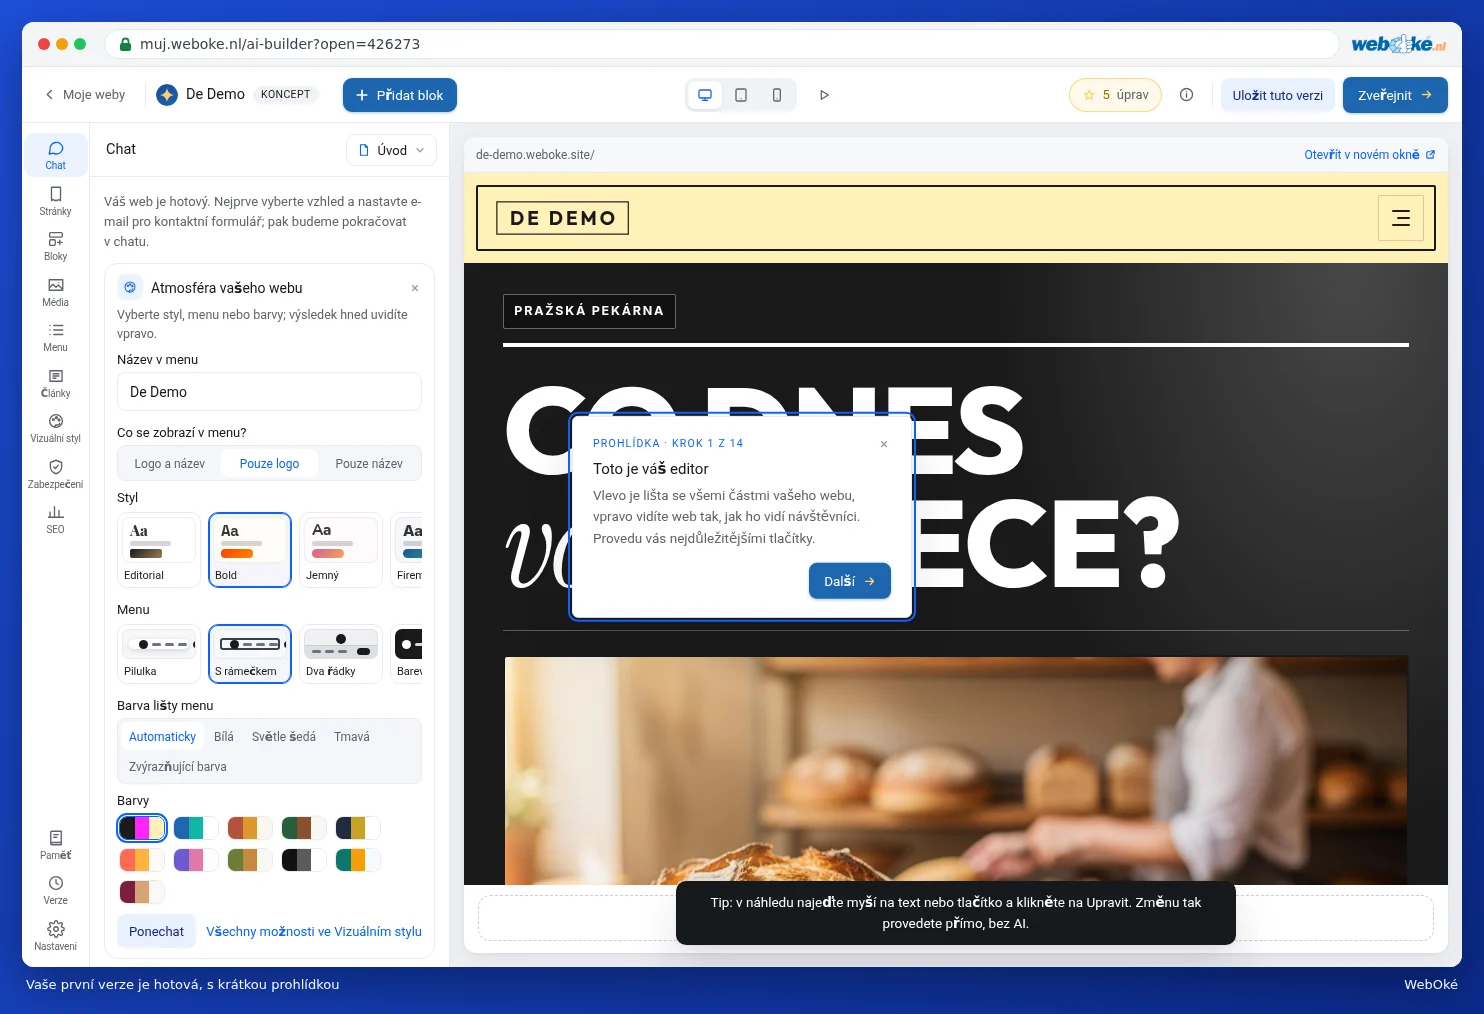The height and width of the screenshot is (1014, 1484).
Task: Select the Pouze název option
Action: (369, 464)
